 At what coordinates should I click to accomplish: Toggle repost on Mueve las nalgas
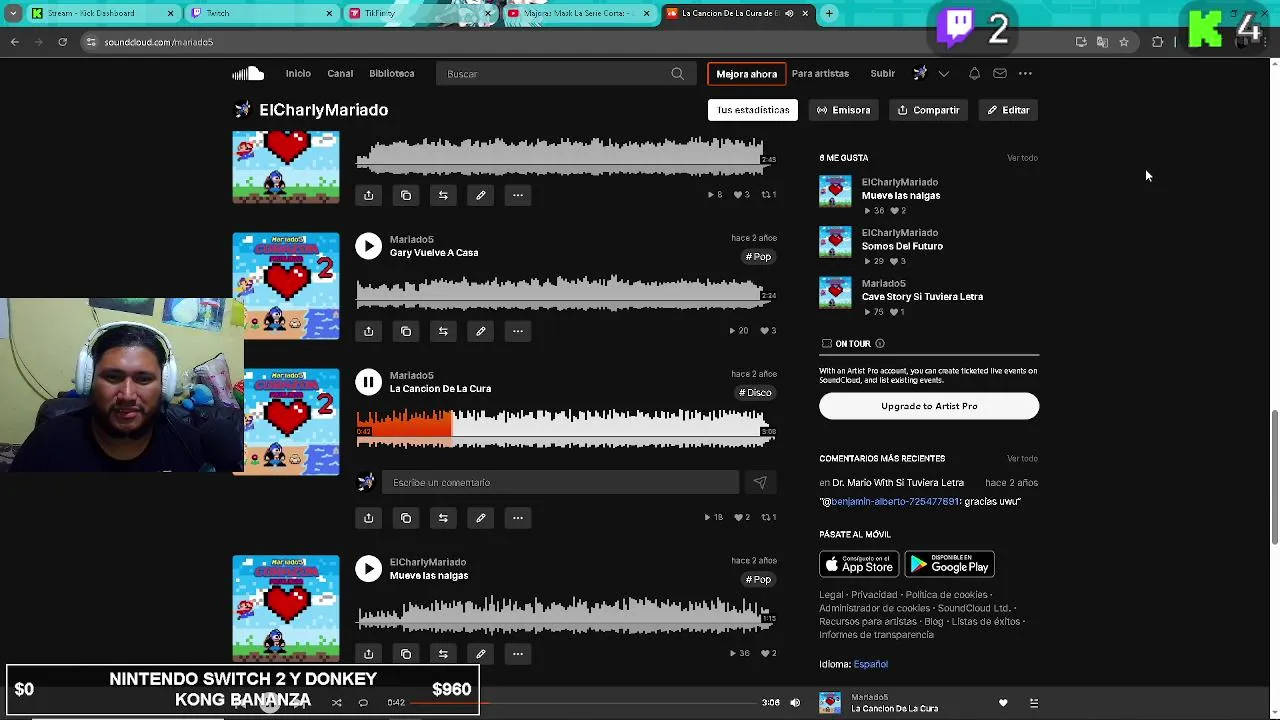tap(443, 654)
